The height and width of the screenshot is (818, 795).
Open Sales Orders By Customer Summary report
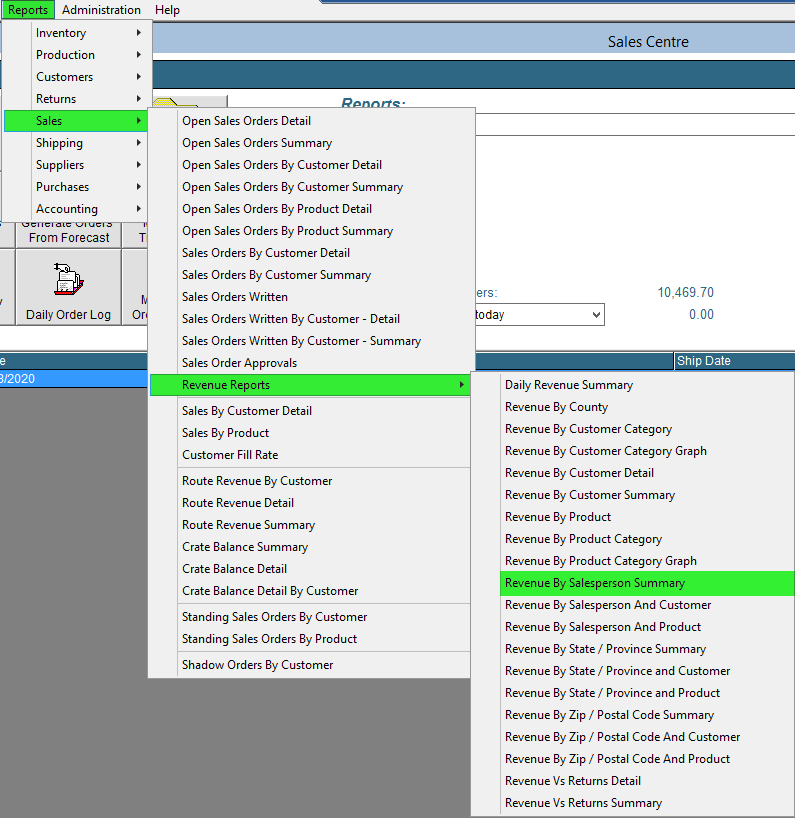312,274
